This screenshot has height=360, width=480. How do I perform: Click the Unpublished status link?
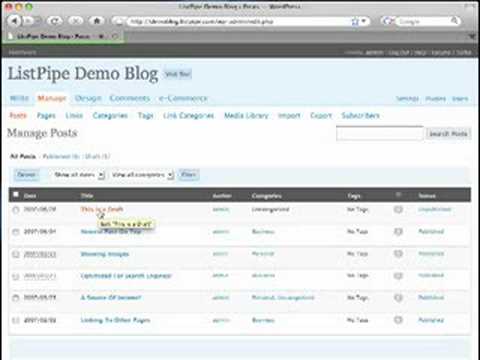[434, 209]
